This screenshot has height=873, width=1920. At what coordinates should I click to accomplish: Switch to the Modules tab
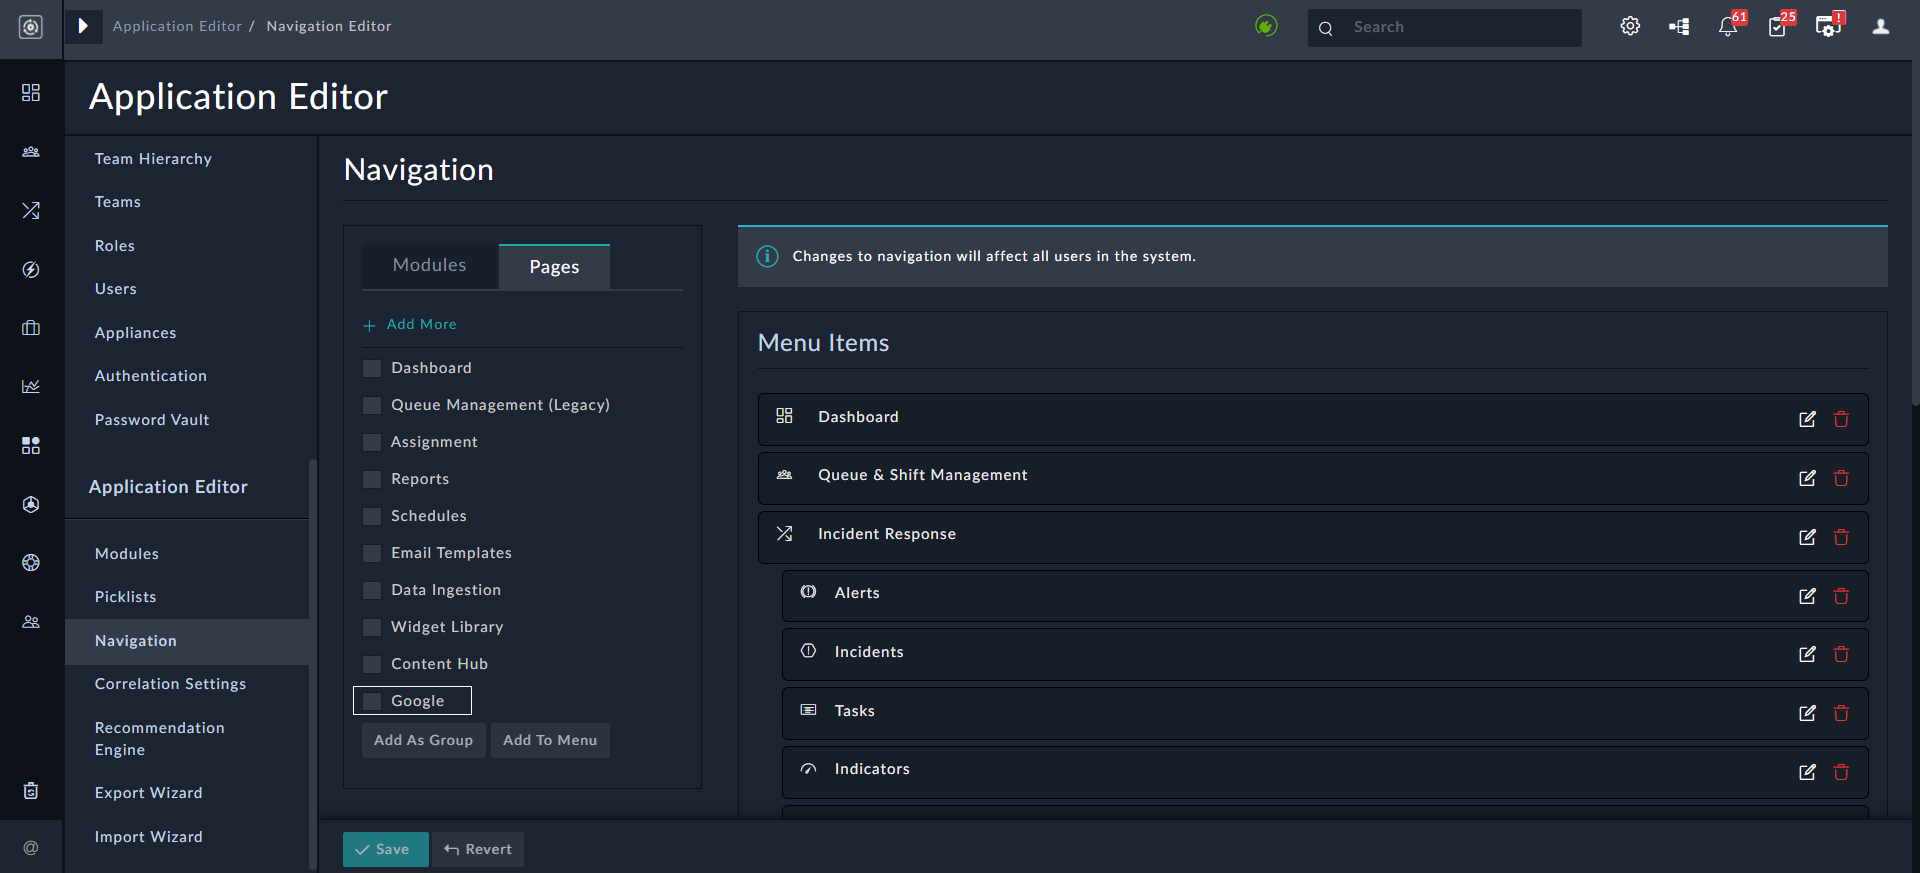click(x=429, y=266)
